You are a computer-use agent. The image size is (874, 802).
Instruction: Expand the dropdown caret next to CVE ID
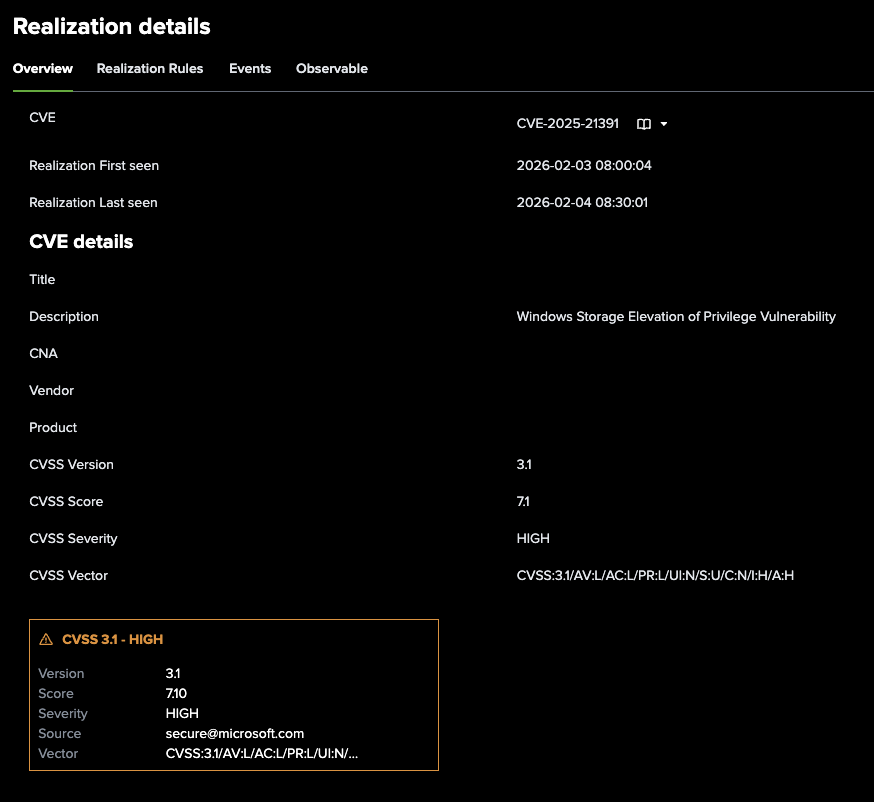click(664, 124)
